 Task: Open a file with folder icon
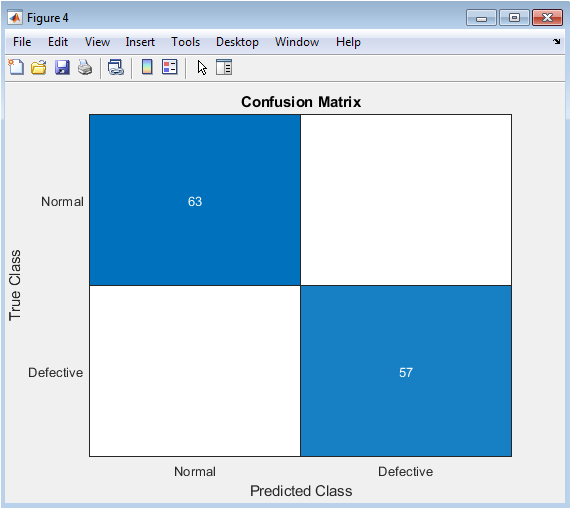[39, 67]
